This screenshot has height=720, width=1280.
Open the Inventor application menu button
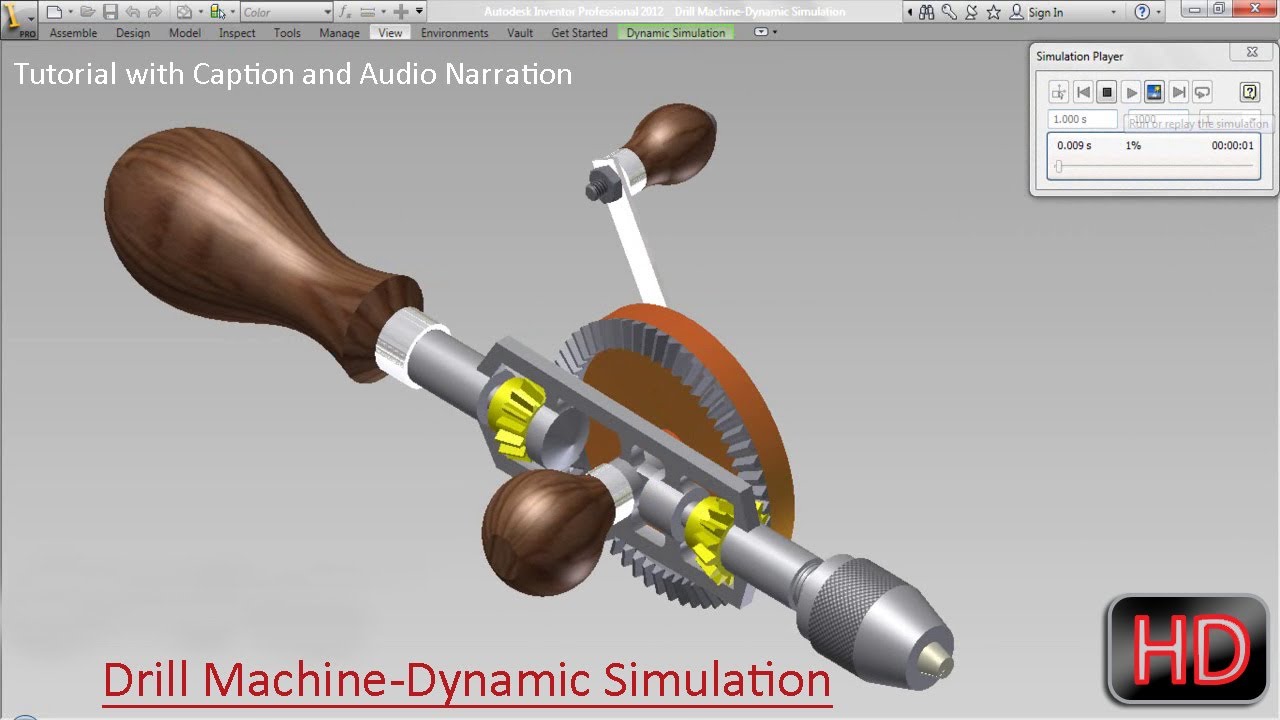(18, 20)
